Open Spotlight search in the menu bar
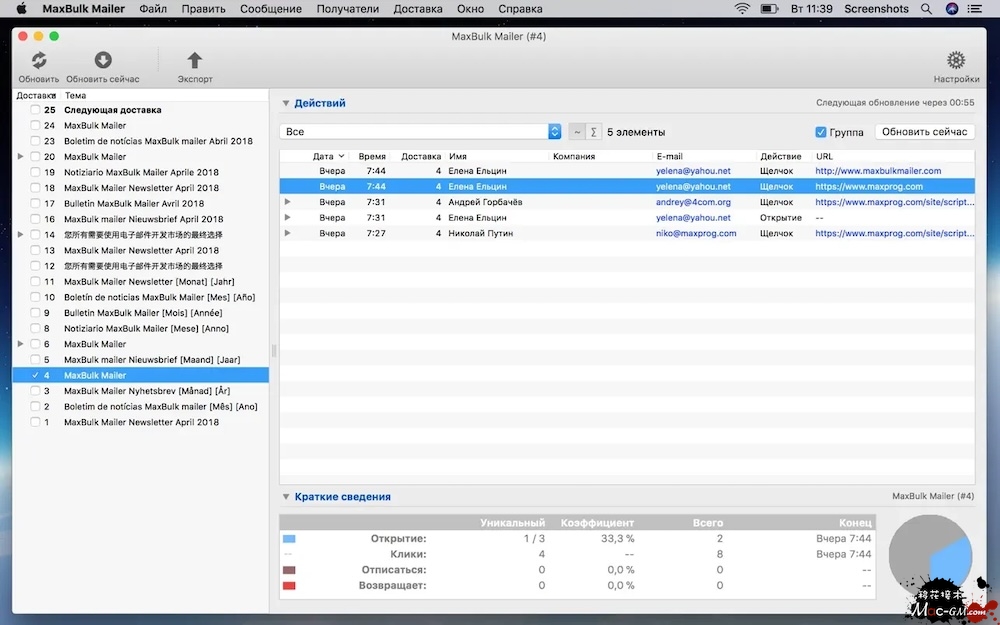 928,9
